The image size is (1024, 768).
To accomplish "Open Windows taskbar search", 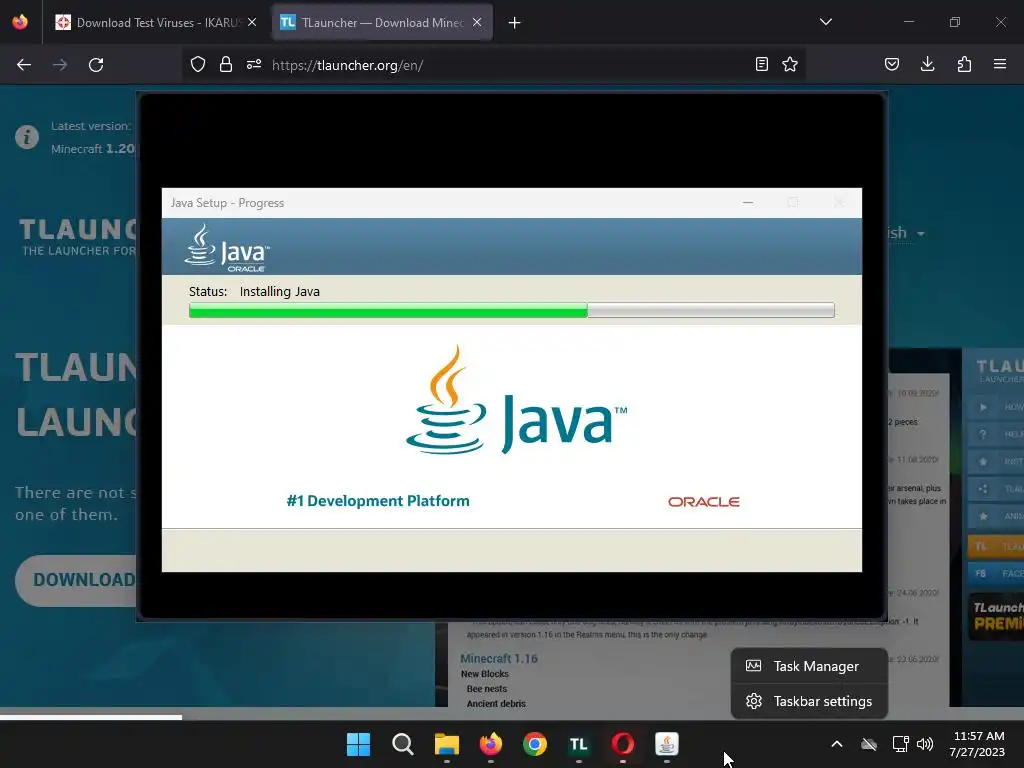I will (402, 744).
